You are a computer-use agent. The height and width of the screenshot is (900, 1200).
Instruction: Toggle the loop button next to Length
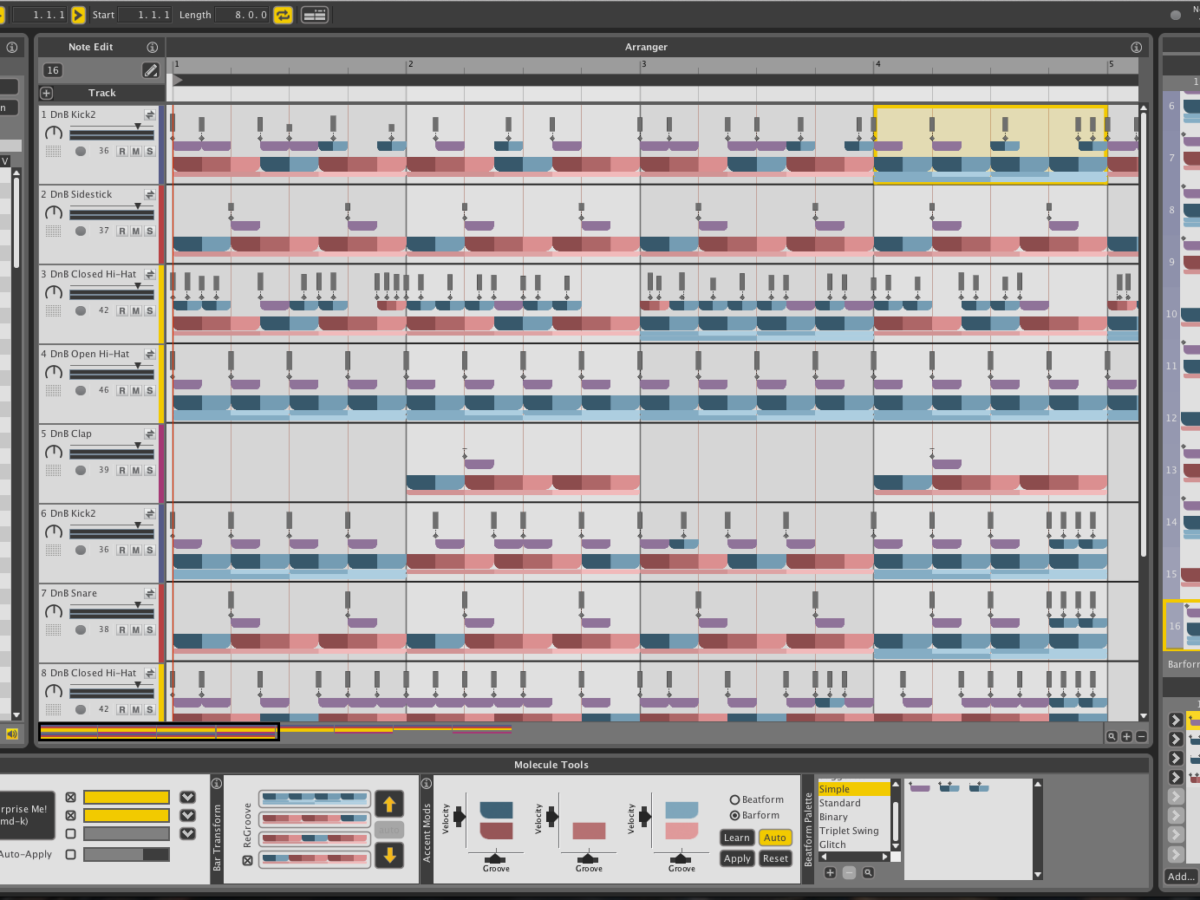(283, 15)
